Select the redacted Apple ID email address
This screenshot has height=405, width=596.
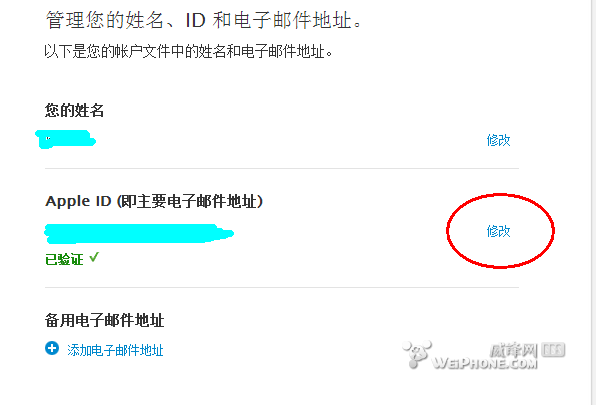click(139, 233)
